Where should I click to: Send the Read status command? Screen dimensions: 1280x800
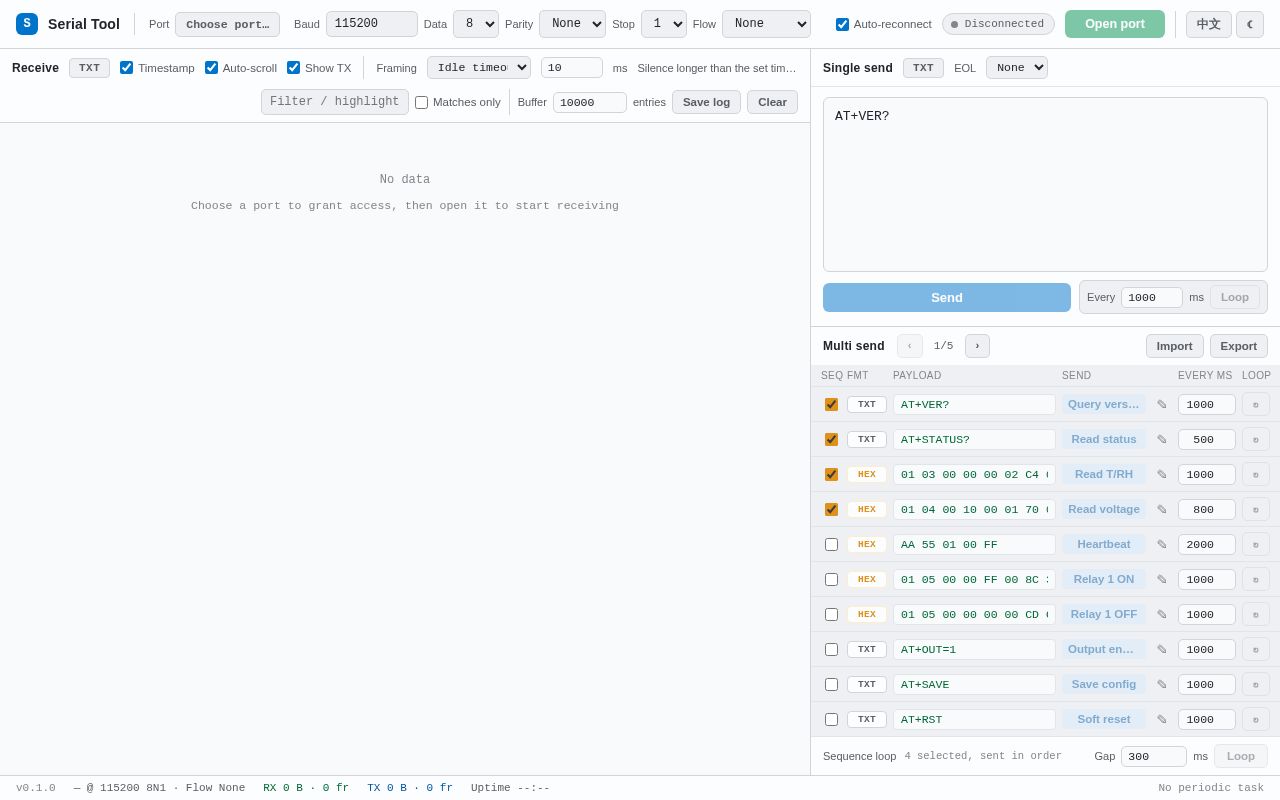(1104, 439)
